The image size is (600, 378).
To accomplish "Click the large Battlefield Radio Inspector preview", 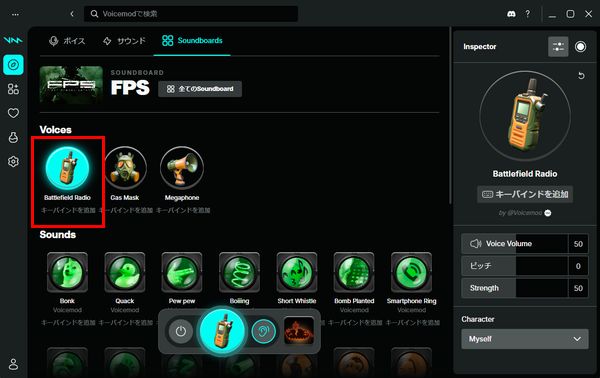I will tap(525, 116).
